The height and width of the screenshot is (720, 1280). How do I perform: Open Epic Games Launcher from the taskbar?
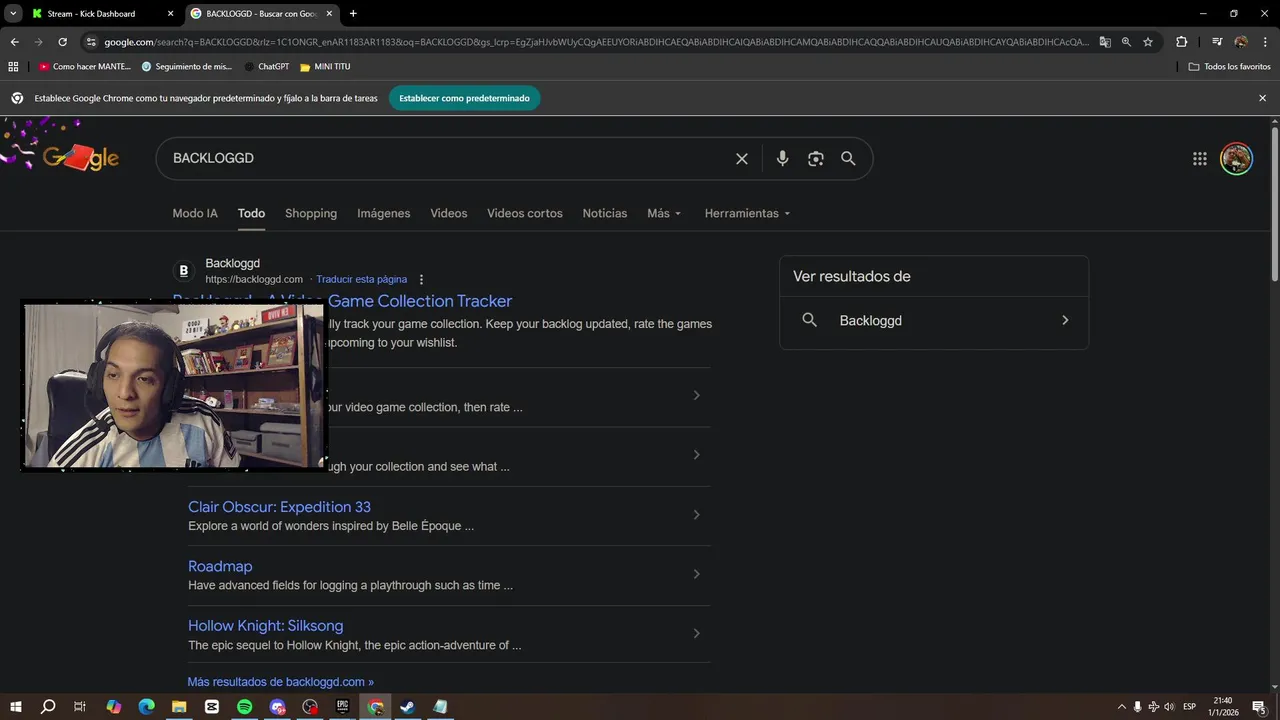click(x=343, y=706)
